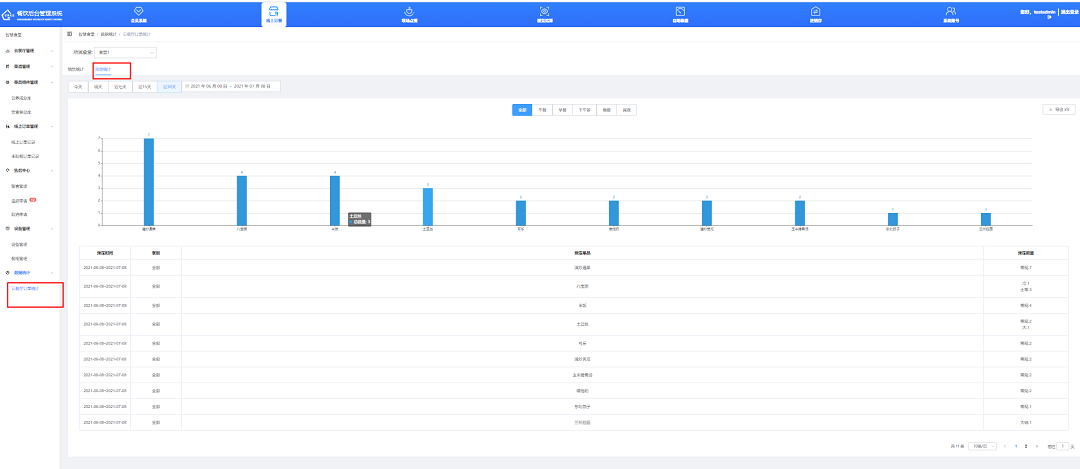Open the bowl-icon dine-in ordering module
1080x469 pixels.
coord(409,14)
